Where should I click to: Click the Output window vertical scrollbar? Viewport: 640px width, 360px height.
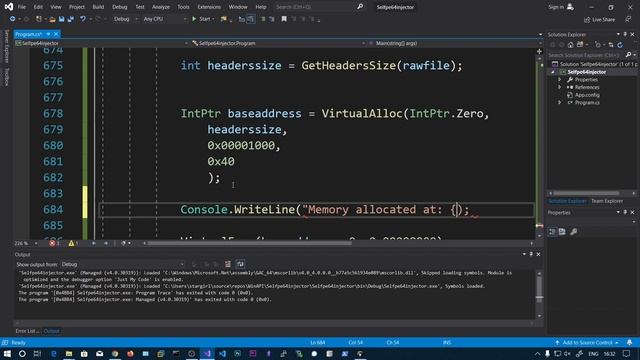[x=539, y=294]
